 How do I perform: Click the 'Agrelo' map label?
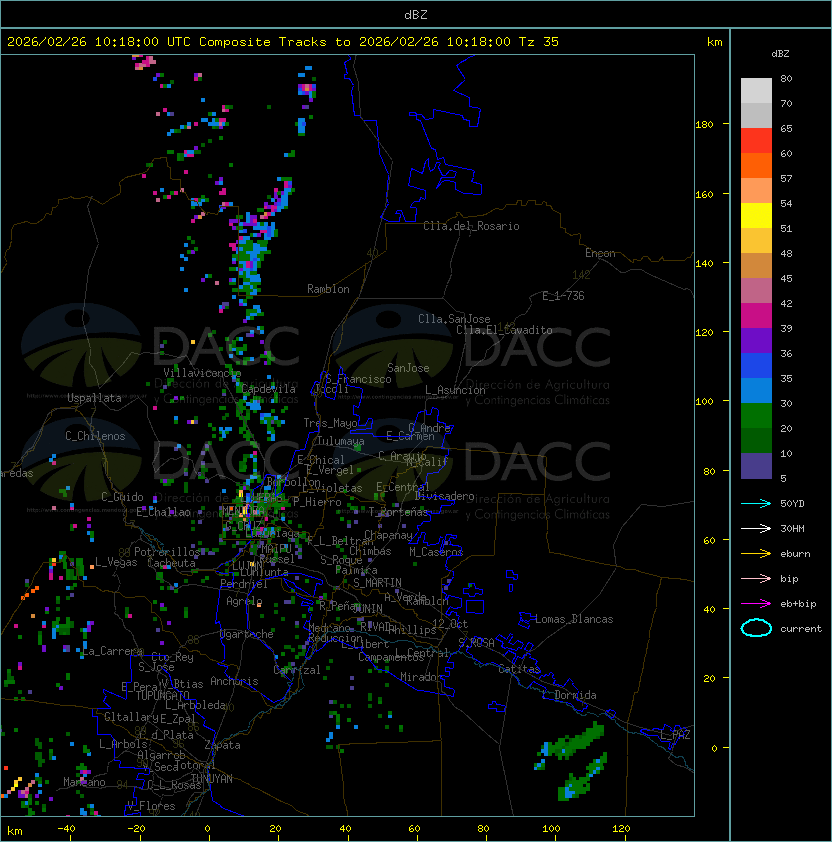tap(244, 601)
